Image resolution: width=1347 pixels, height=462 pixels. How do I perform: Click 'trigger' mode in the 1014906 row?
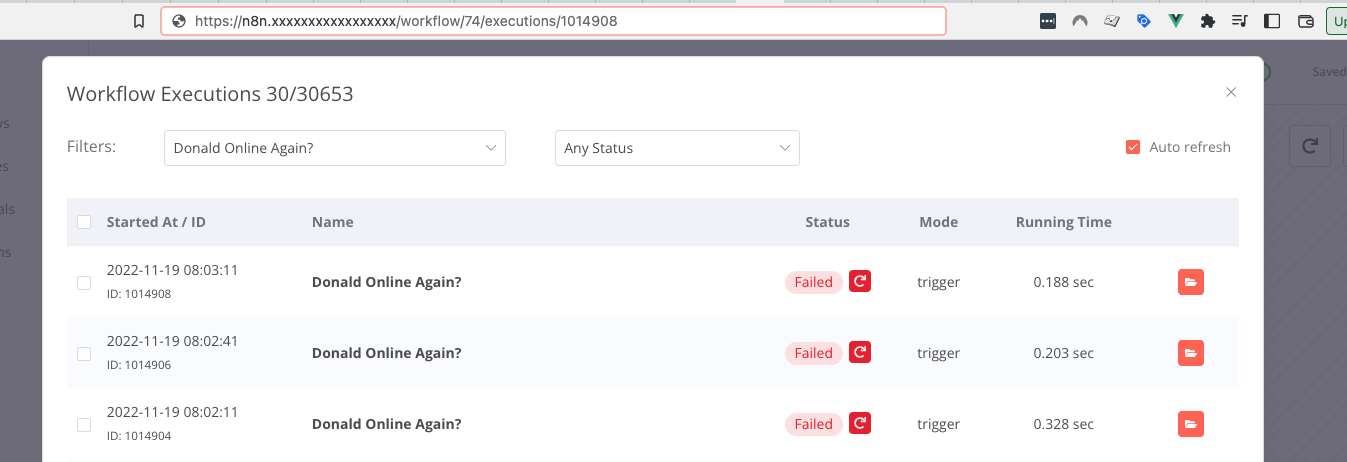tap(939, 353)
